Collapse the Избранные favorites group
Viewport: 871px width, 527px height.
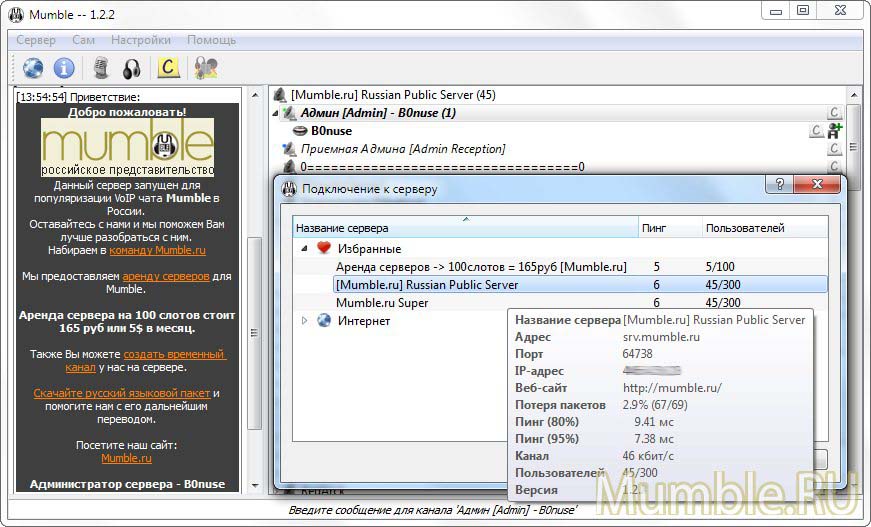[305, 248]
